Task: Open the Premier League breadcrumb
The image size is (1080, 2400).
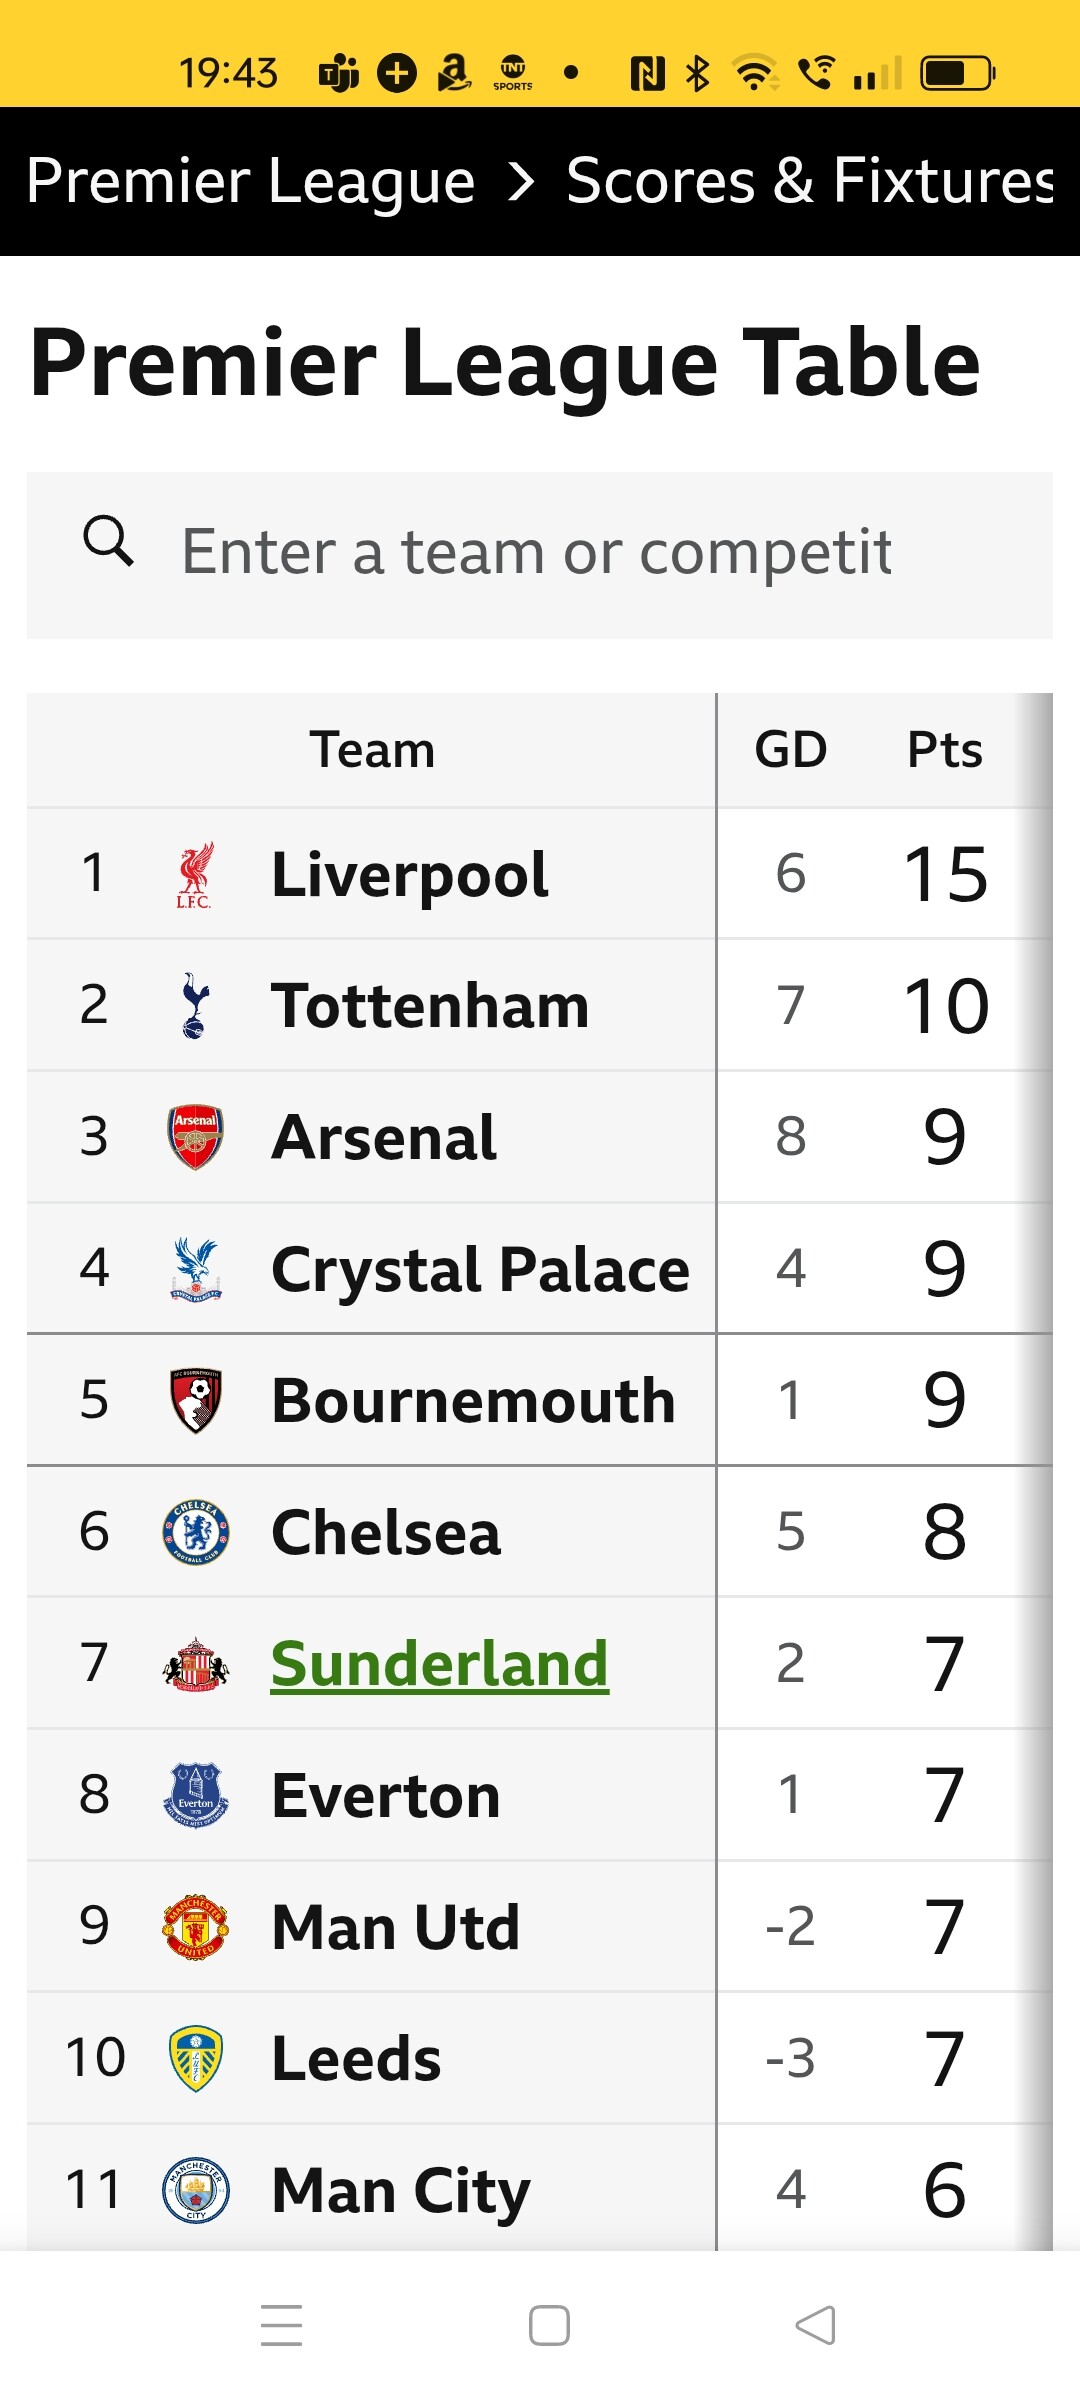Action: (250, 182)
